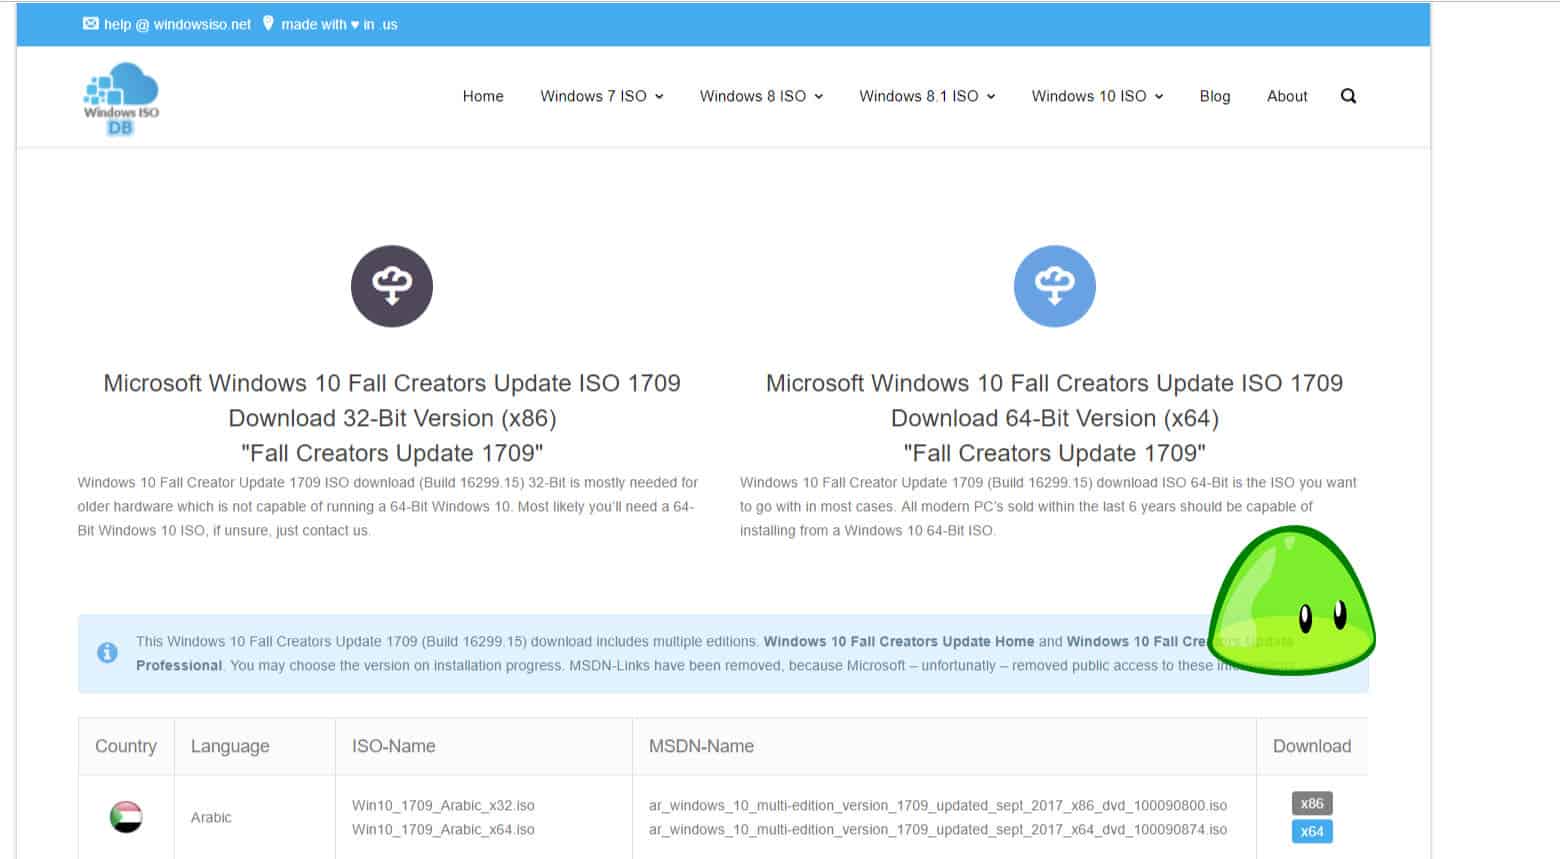The height and width of the screenshot is (859, 1560).
Task: Click the email envelope icon in the top bar
Action: (x=89, y=24)
